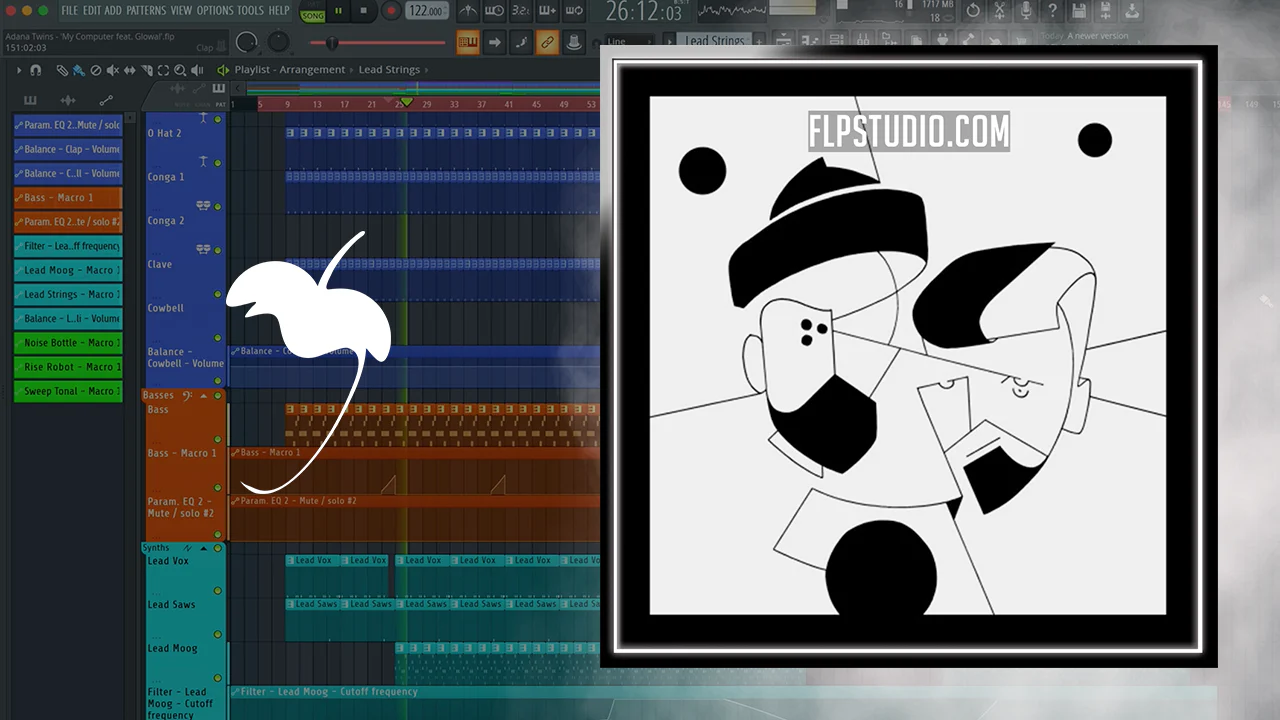This screenshot has height=720, width=1280.
Task: Select the Slice tool in playlist toolbar
Action: [x=146, y=70]
